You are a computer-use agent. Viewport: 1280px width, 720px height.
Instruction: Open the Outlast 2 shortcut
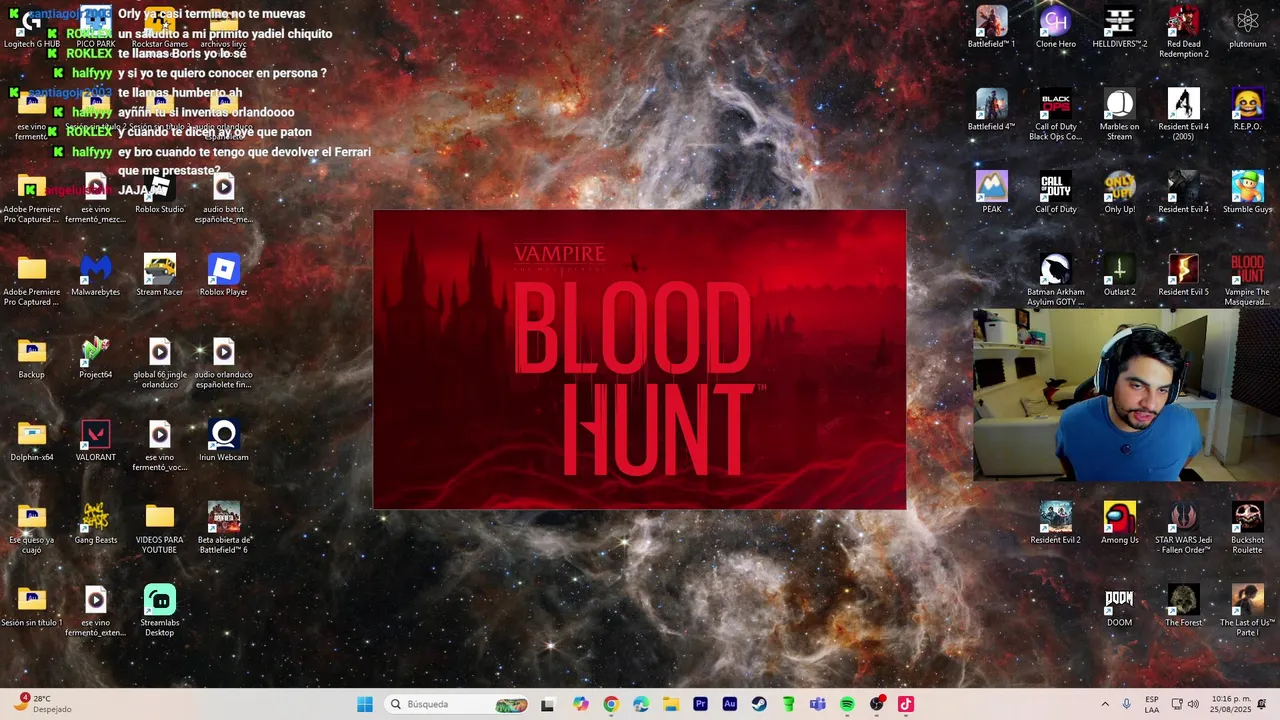tap(1119, 275)
